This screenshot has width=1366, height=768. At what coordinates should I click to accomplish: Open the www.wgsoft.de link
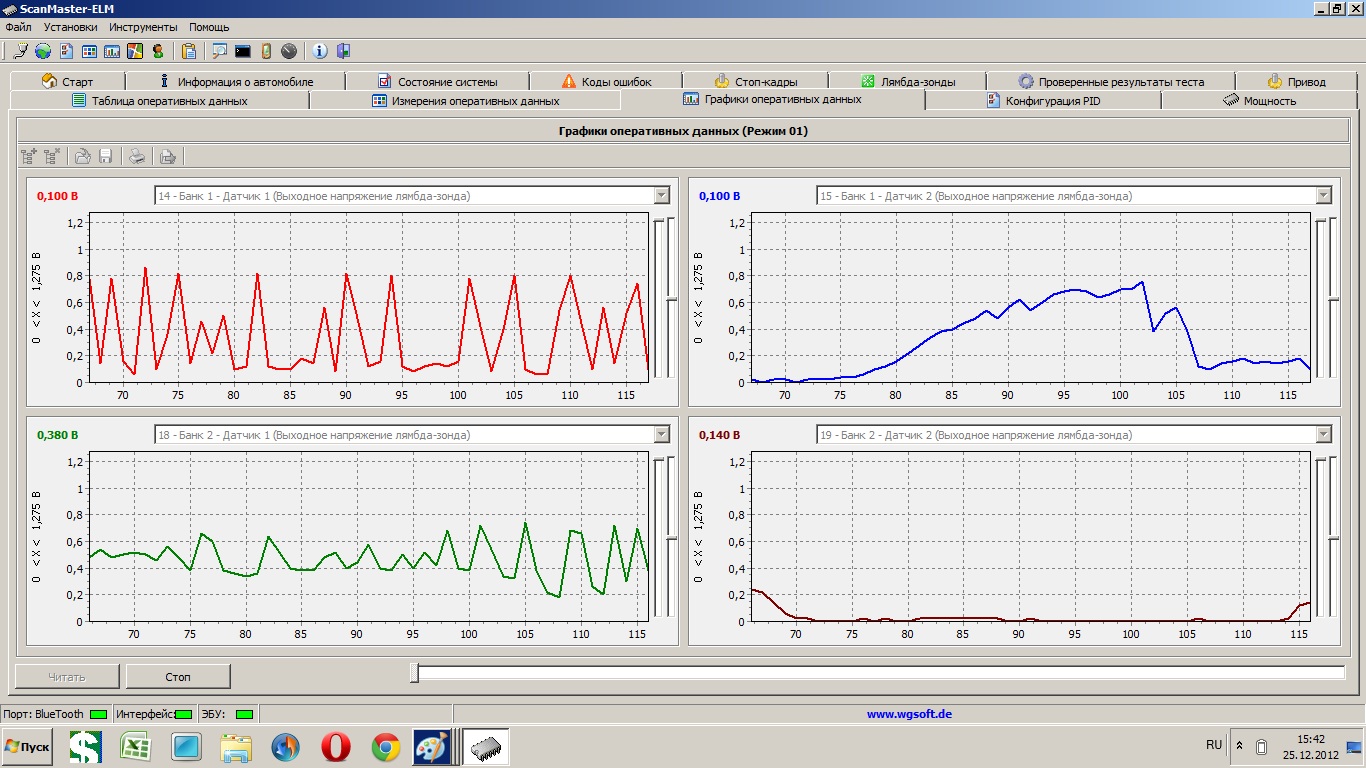point(908,714)
